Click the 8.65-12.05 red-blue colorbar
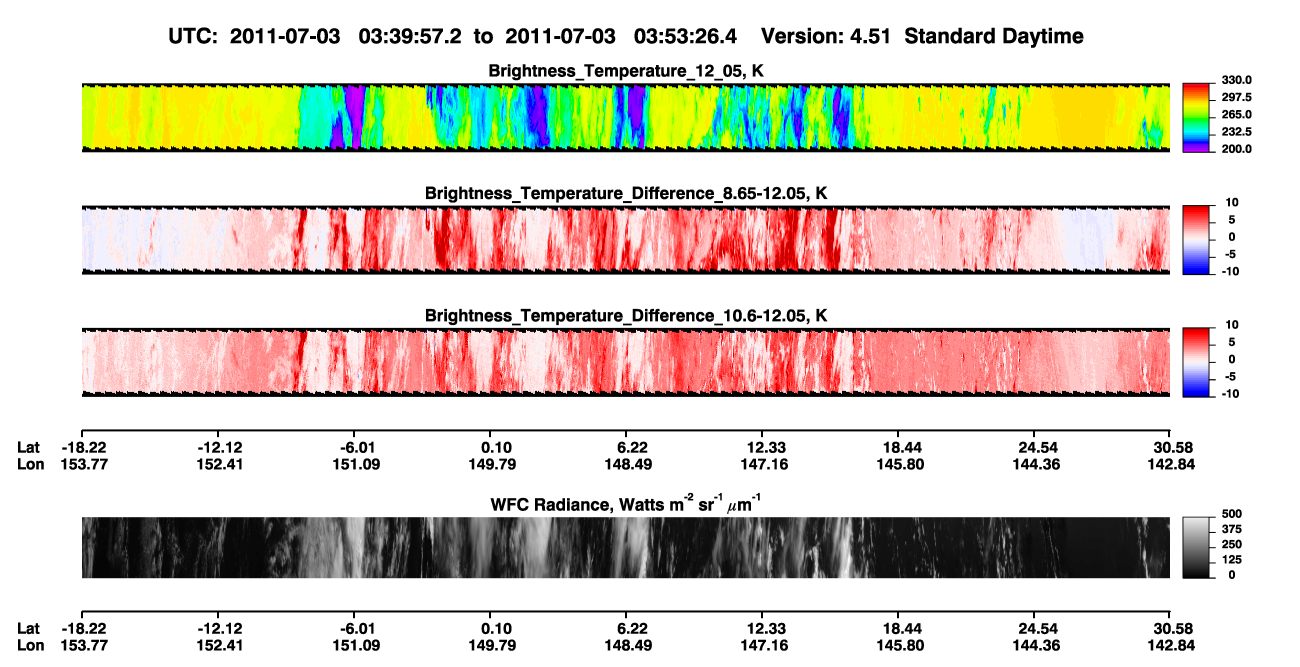Image resolution: width=1300 pixels, height=667 pixels. click(x=1195, y=238)
